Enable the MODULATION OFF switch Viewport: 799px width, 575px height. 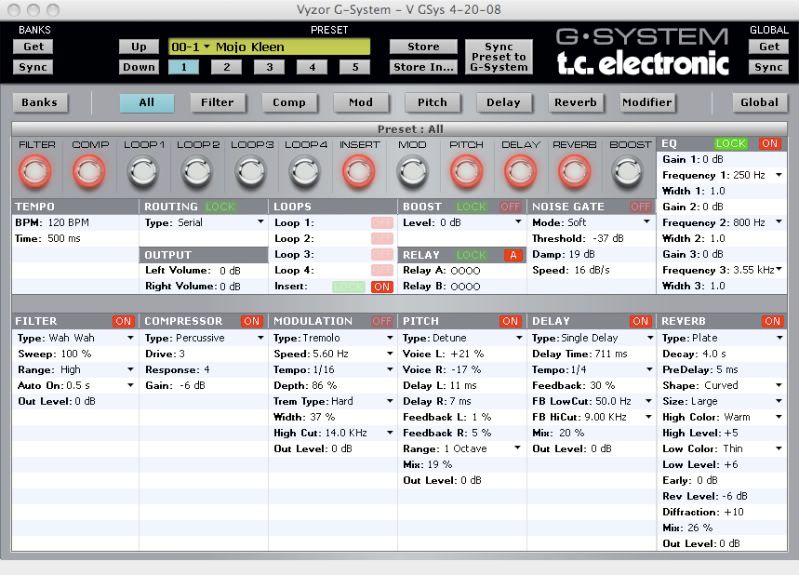(x=382, y=321)
